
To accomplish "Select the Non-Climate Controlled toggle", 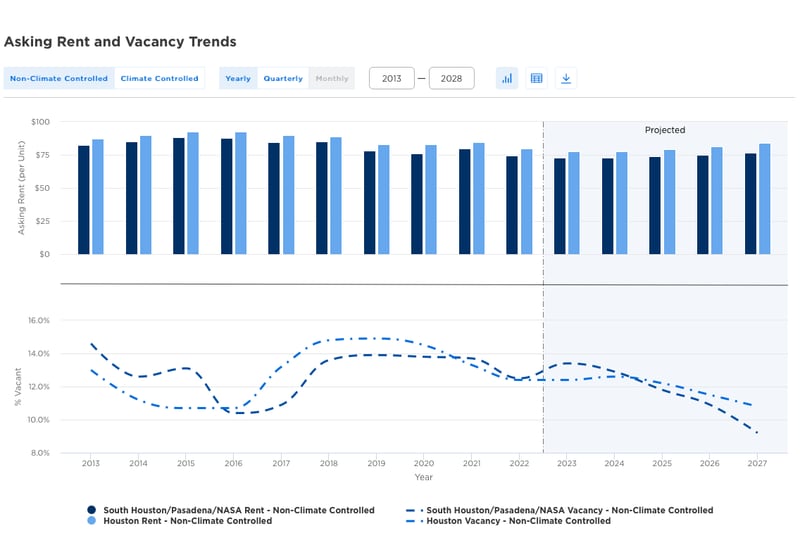I will [59, 79].
